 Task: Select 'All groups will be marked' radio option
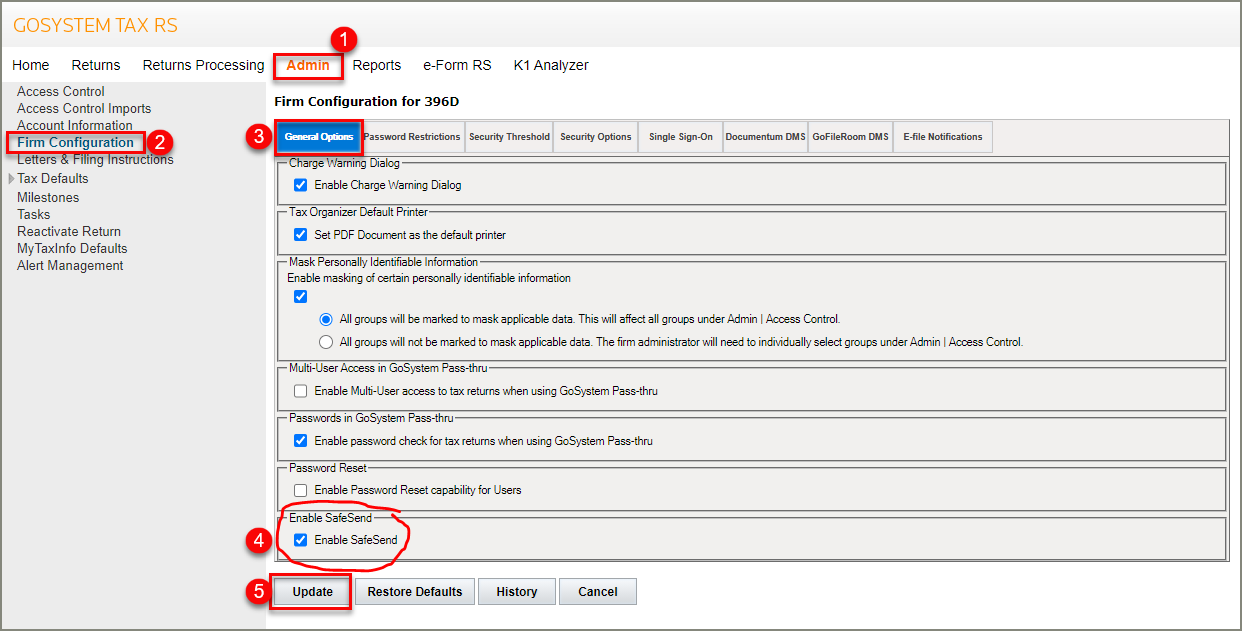(326, 319)
